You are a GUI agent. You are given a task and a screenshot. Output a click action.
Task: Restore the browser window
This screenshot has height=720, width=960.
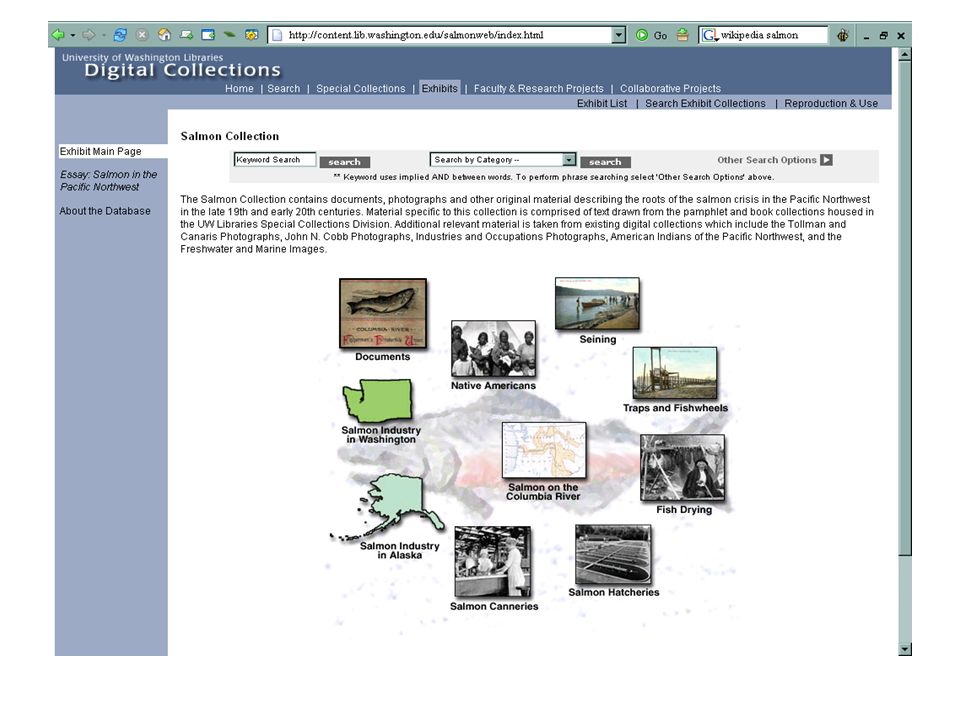883,36
